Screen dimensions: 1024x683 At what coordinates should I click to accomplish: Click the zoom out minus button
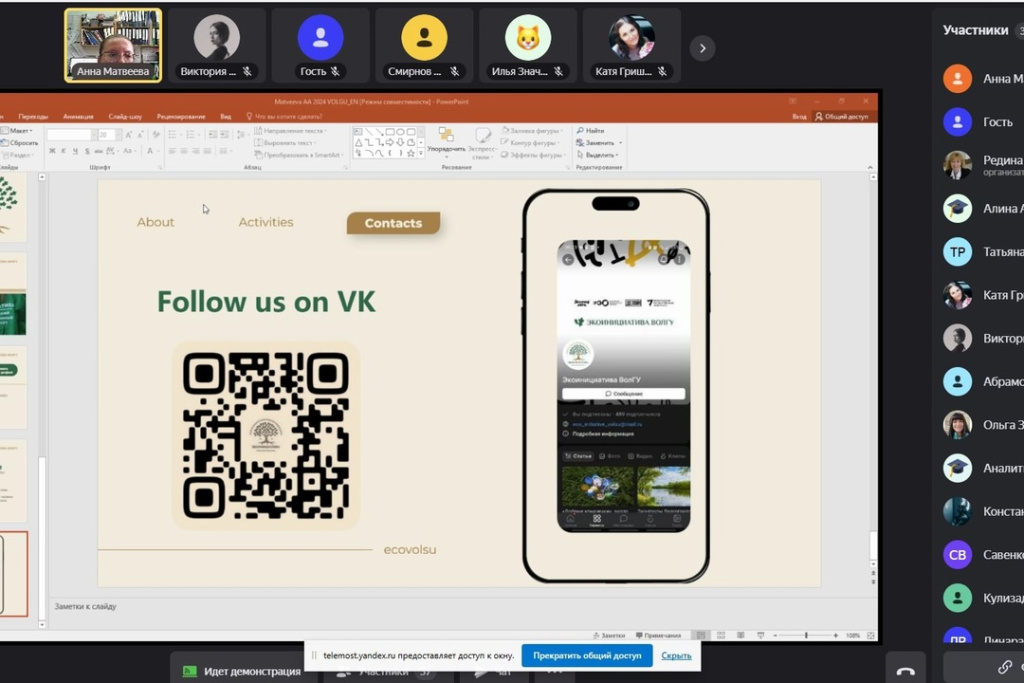coord(775,635)
